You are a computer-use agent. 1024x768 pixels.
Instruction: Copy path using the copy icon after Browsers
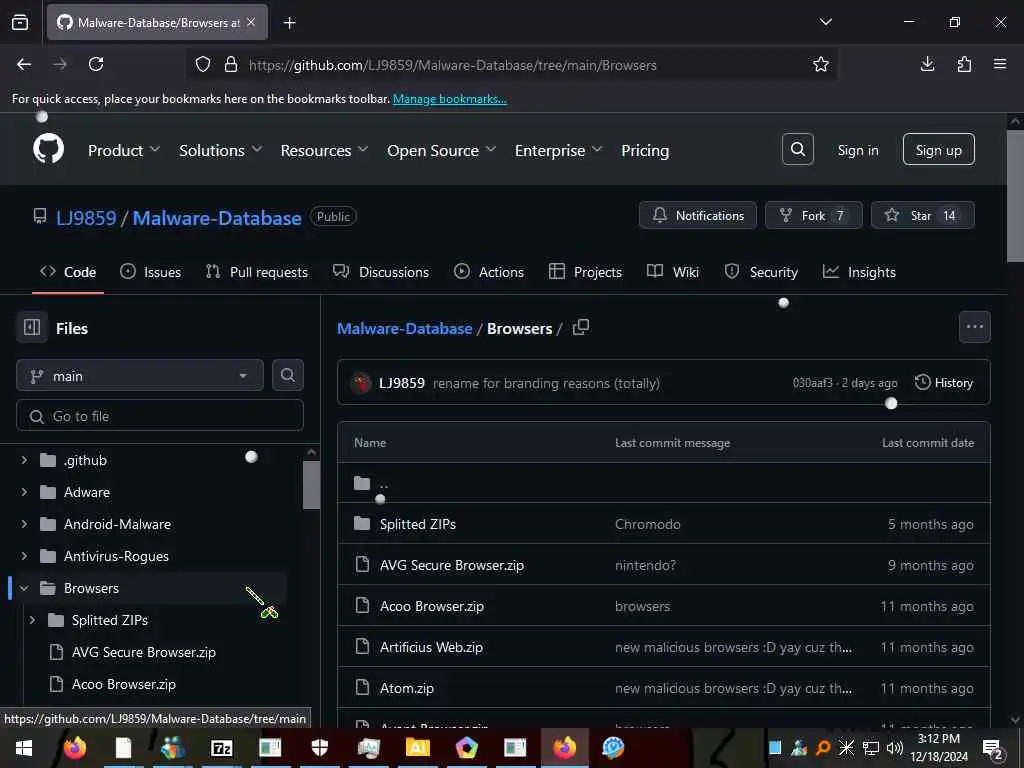click(581, 327)
